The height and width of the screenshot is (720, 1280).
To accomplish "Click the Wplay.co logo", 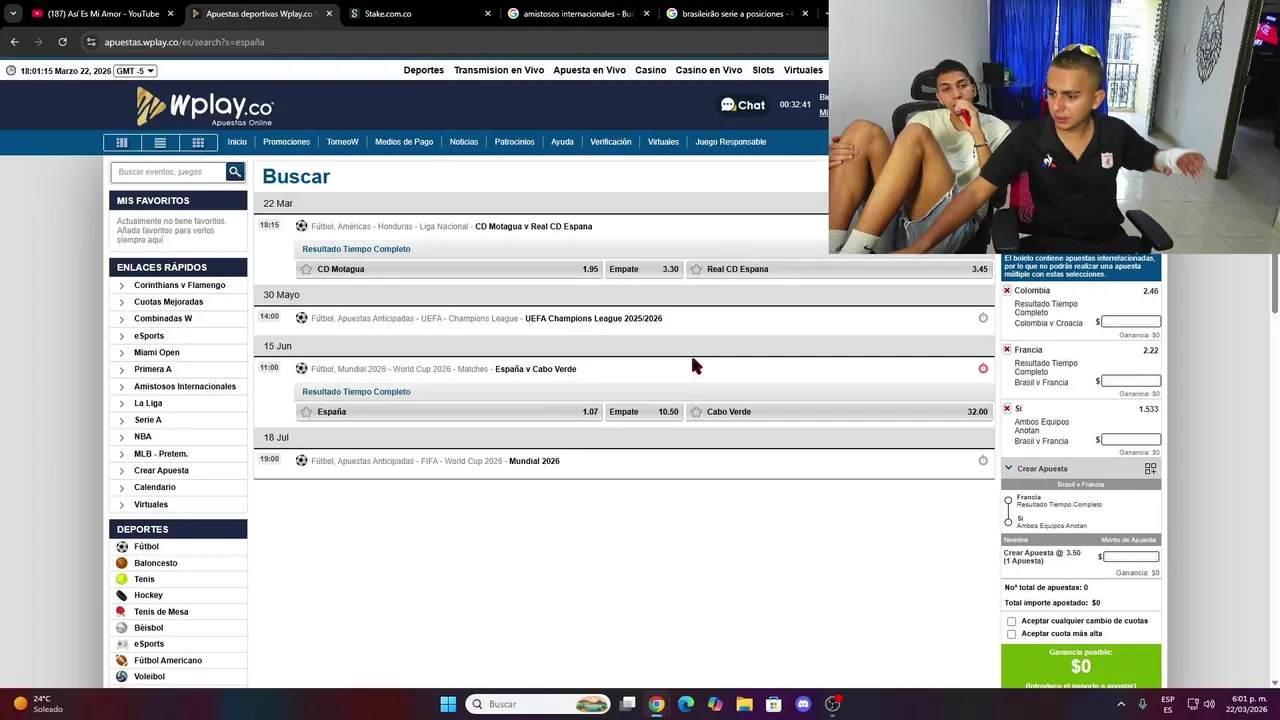I will 205,106.
